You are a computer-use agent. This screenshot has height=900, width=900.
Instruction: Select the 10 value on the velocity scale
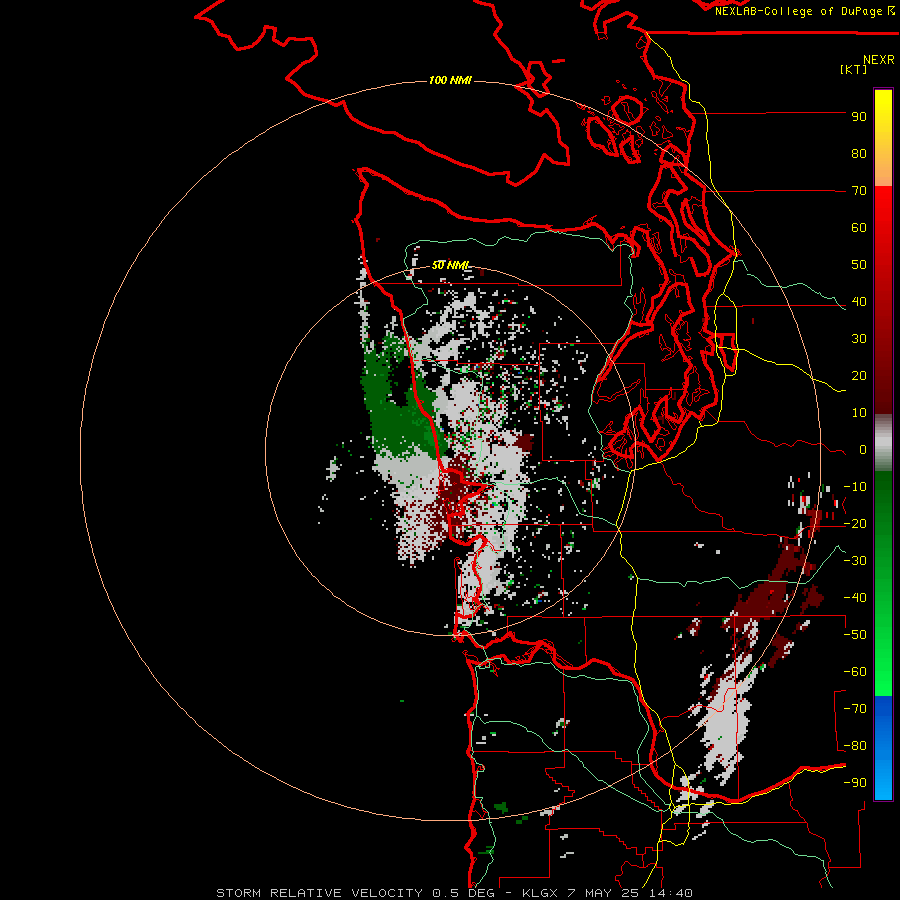click(x=859, y=413)
